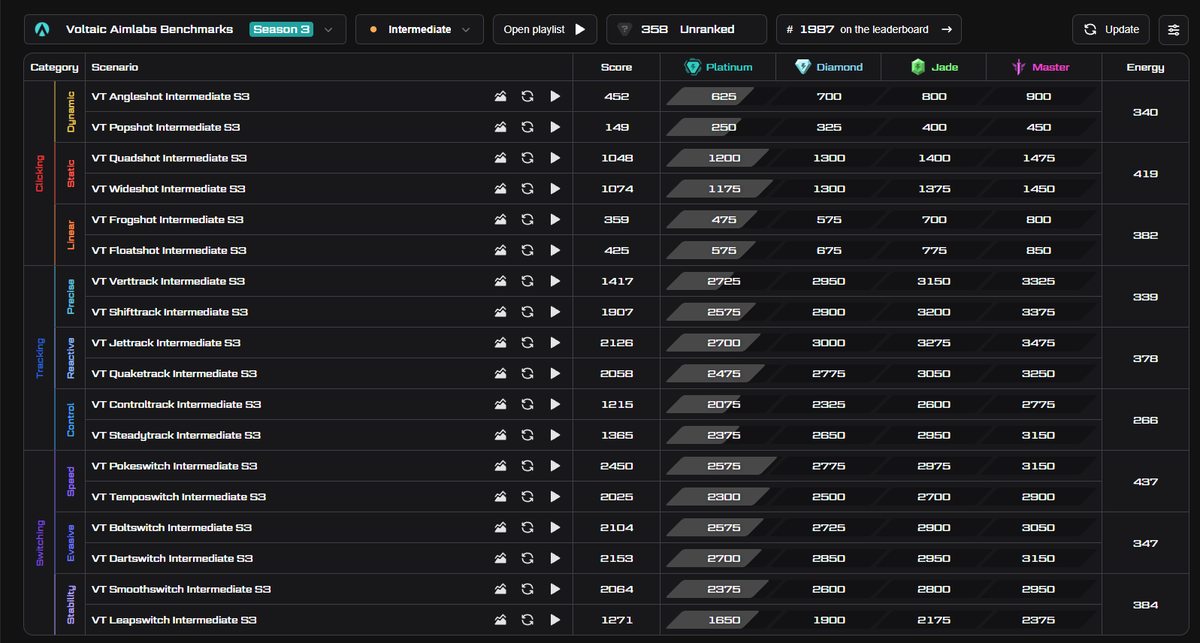Click the Score column header
Viewport: 1200px width, 643px height.
pos(617,67)
